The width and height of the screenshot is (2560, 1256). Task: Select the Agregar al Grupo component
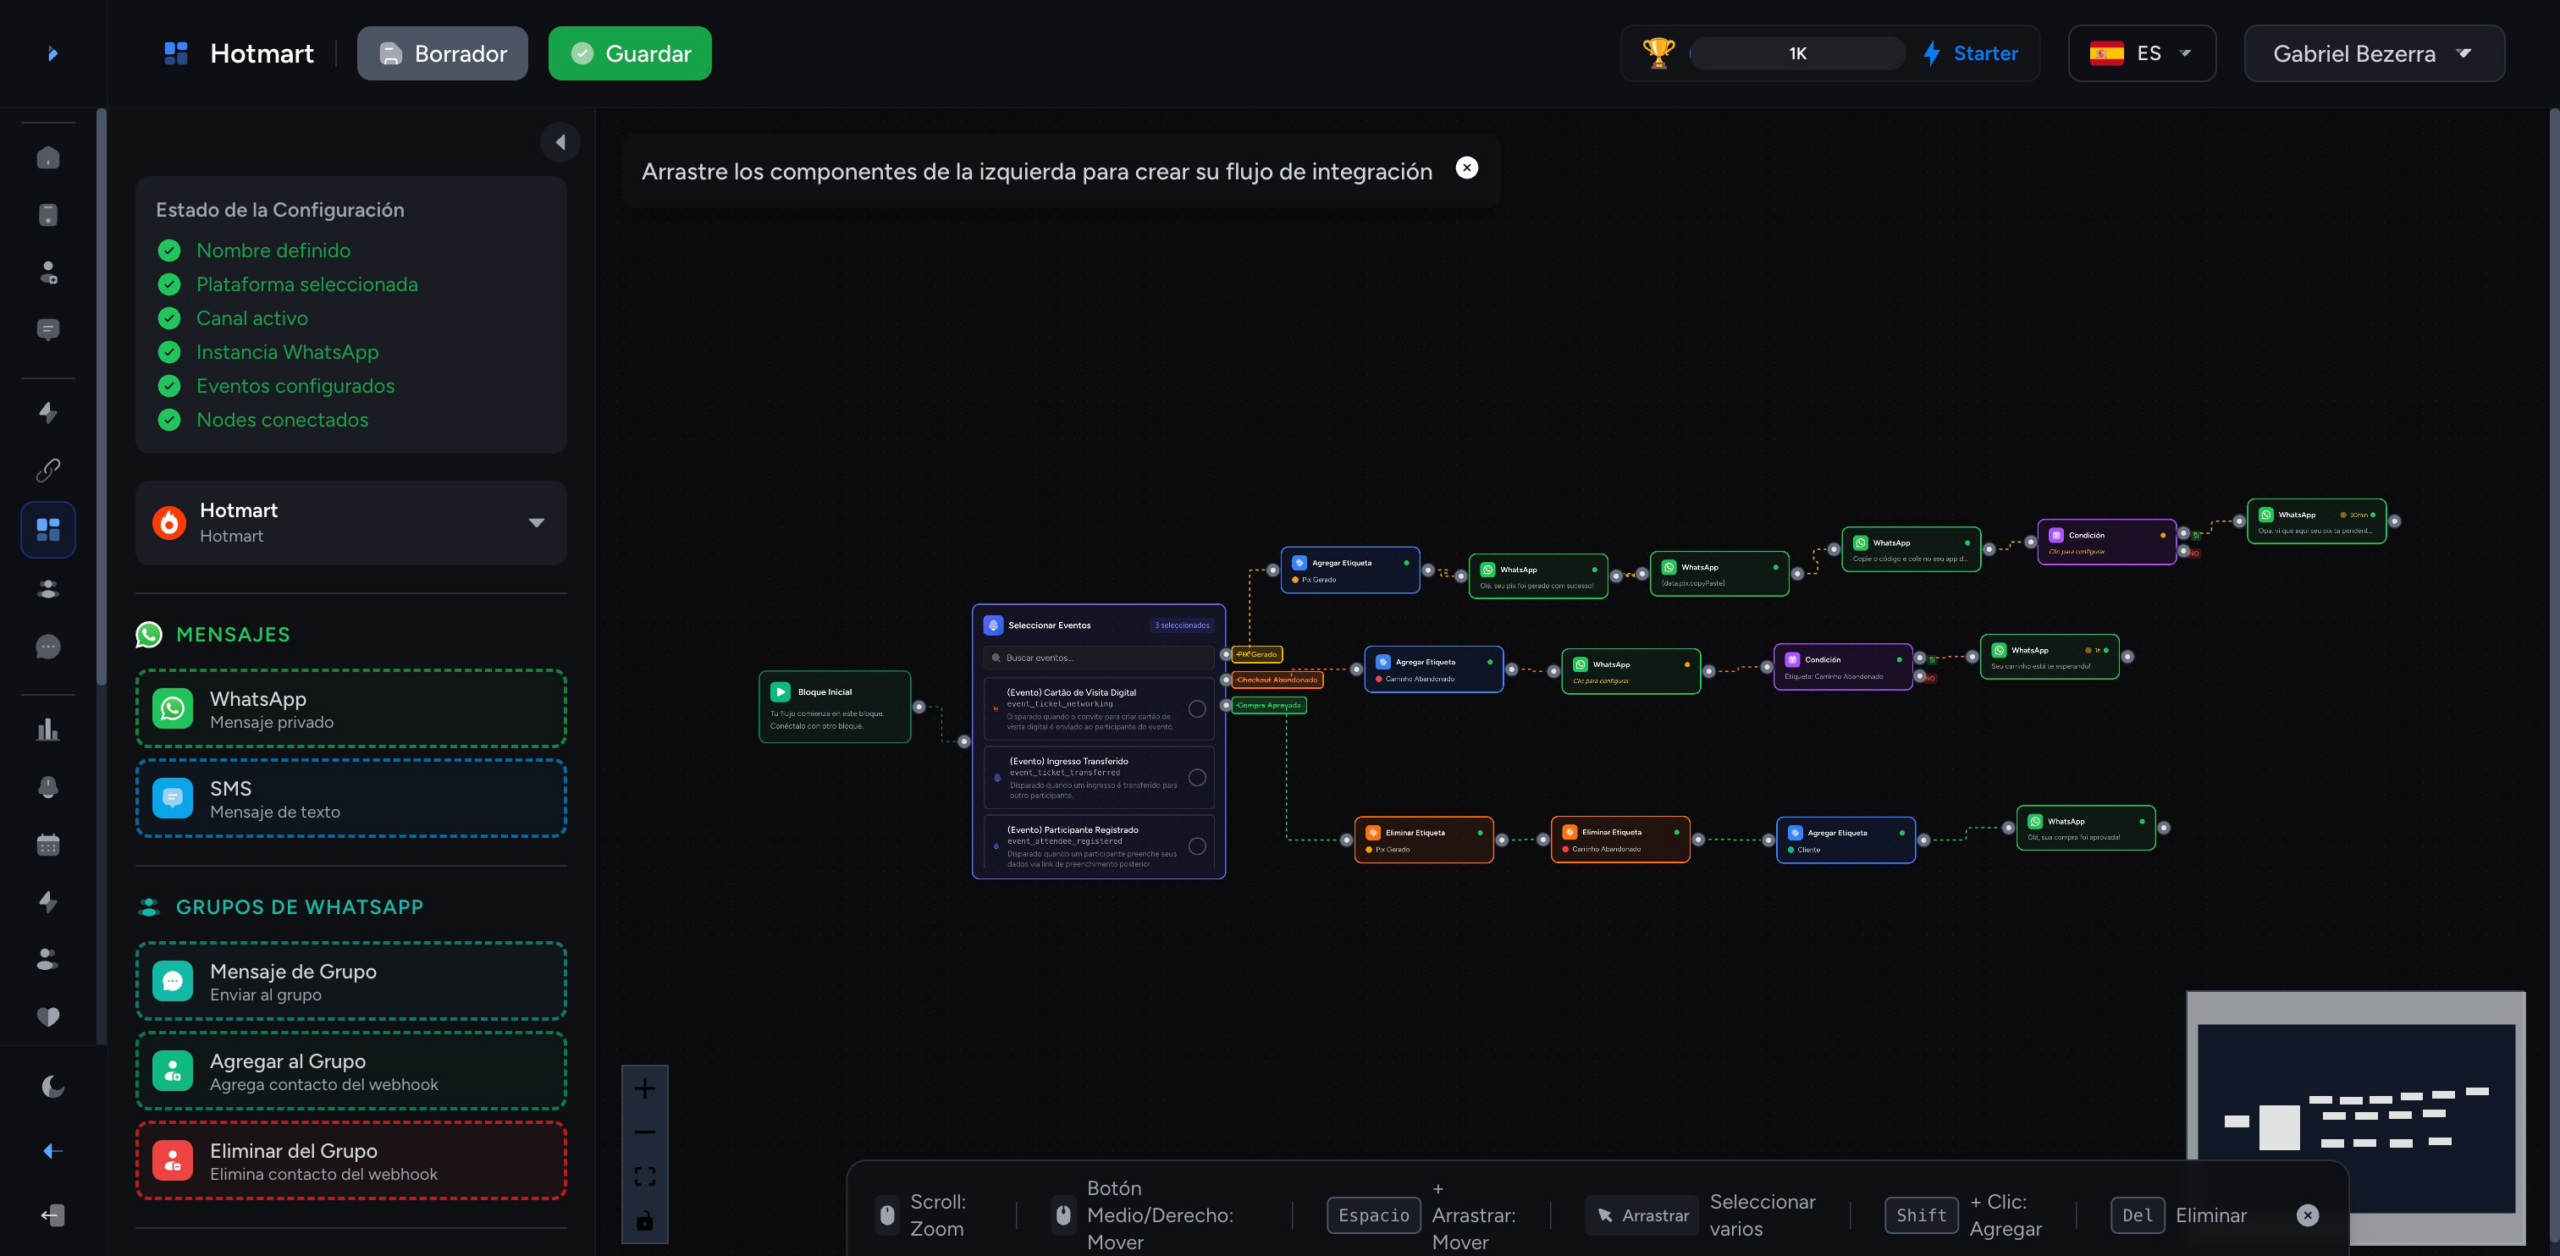point(351,1071)
